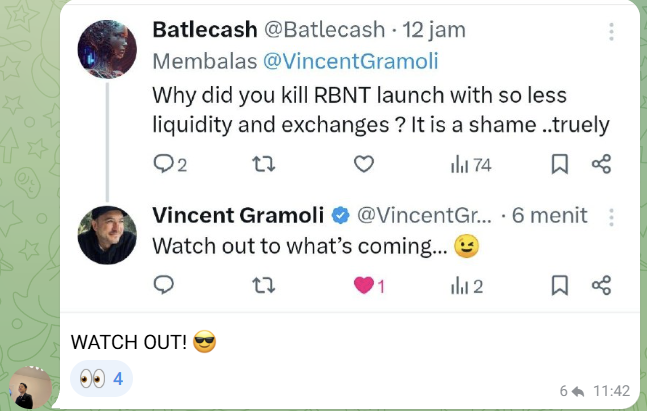Unlike Vincent Gramoli's tweet
Viewport: 647px width, 411px height.
click(x=369, y=285)
